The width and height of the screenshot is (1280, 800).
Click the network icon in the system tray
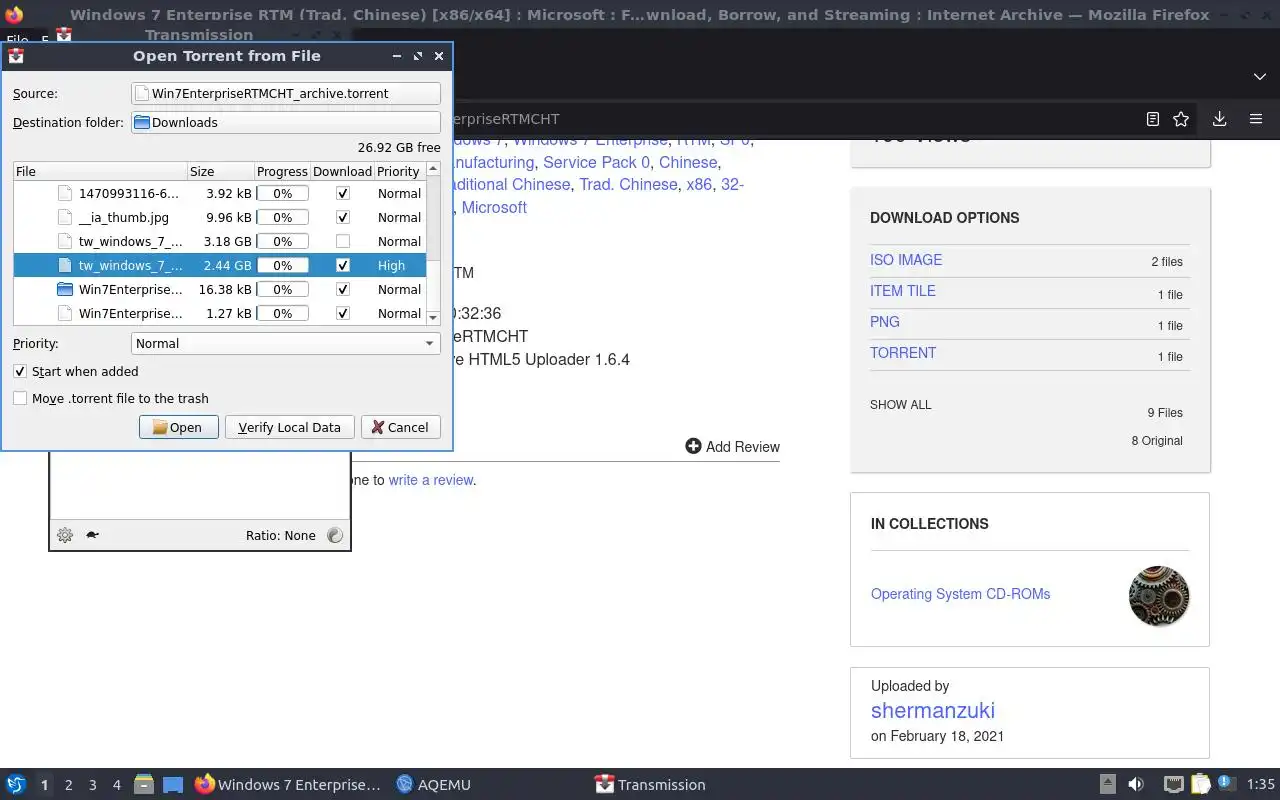(x=1174, y=785)
